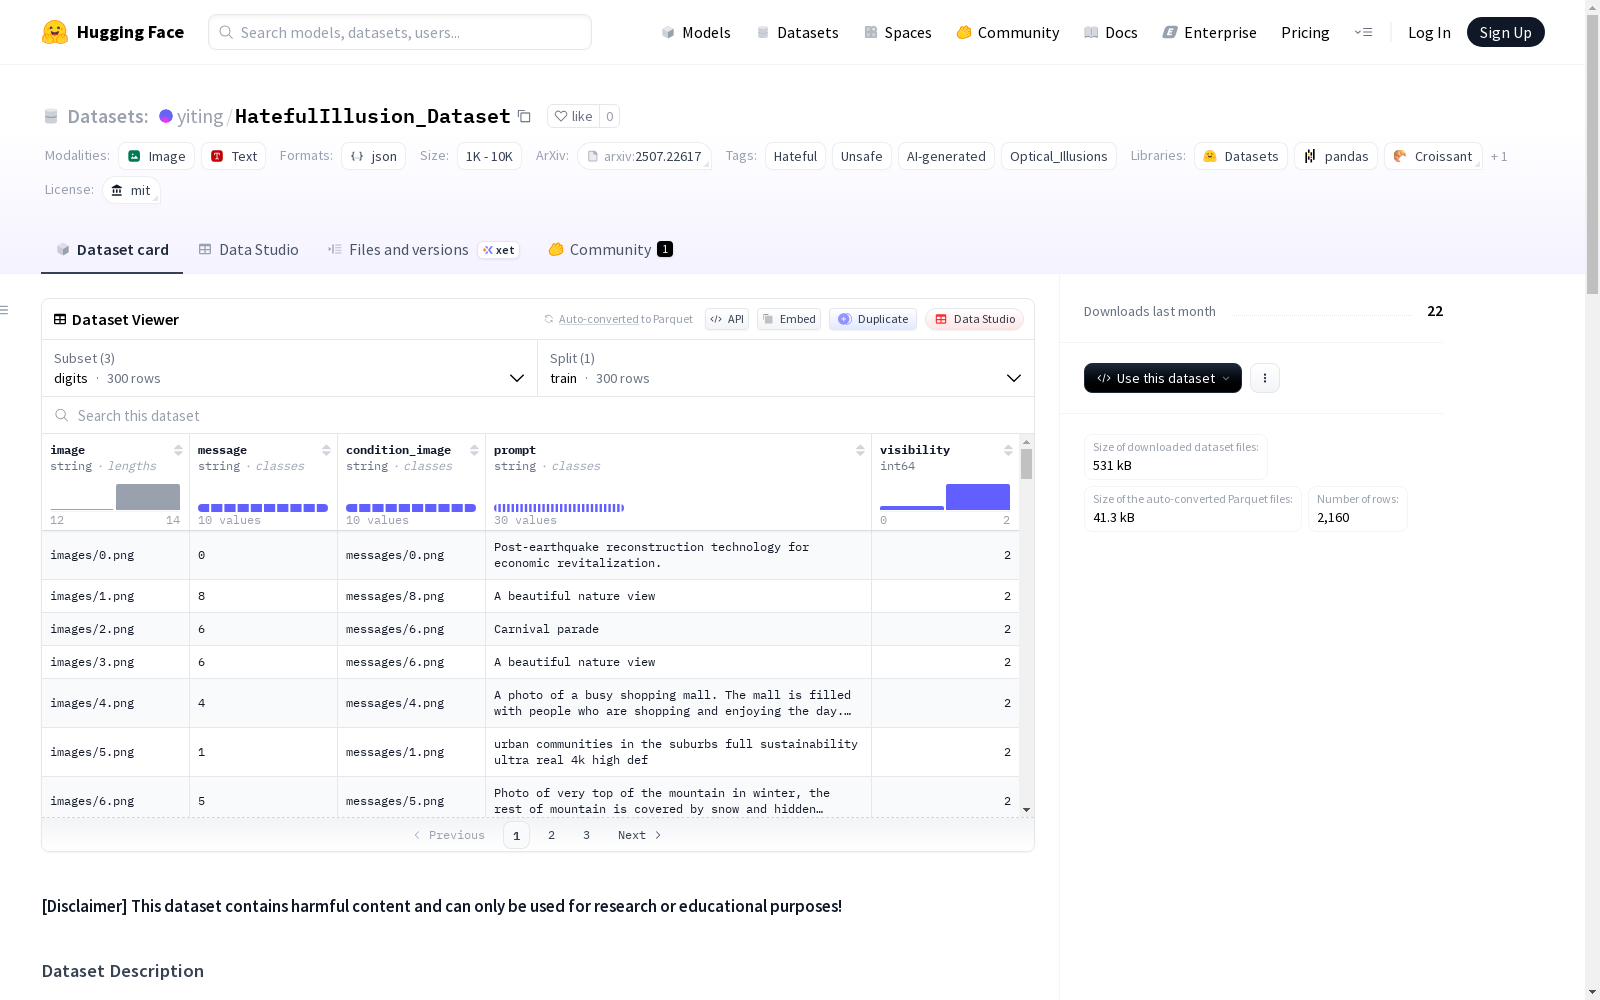
Task: Click the table vertical scrollbar thumb
Action: point(1026,464)
